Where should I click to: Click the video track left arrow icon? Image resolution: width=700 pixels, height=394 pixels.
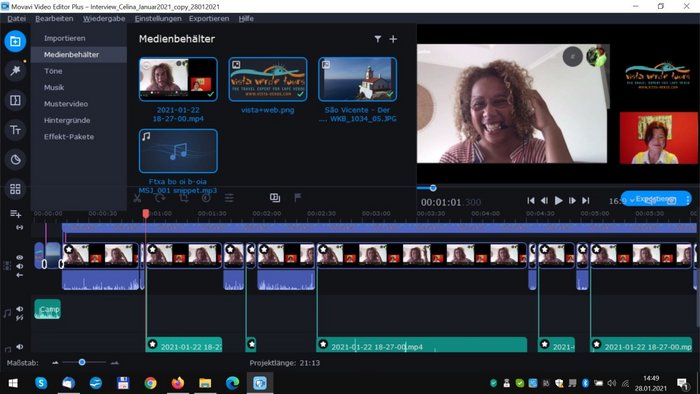tap(20, 275)
